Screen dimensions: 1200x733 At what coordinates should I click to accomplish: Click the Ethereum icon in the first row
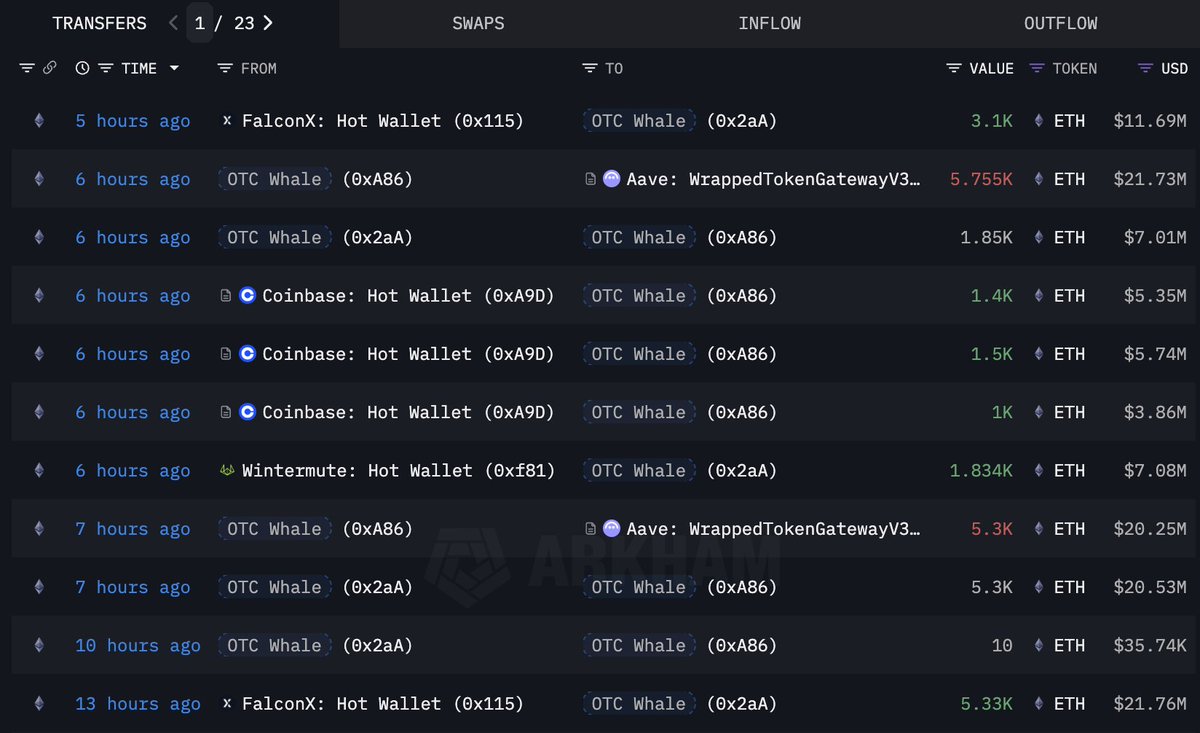(39, 121)
